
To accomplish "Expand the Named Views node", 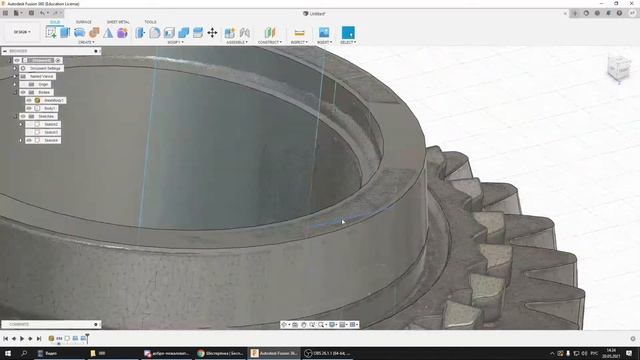I will pos(15,76).
